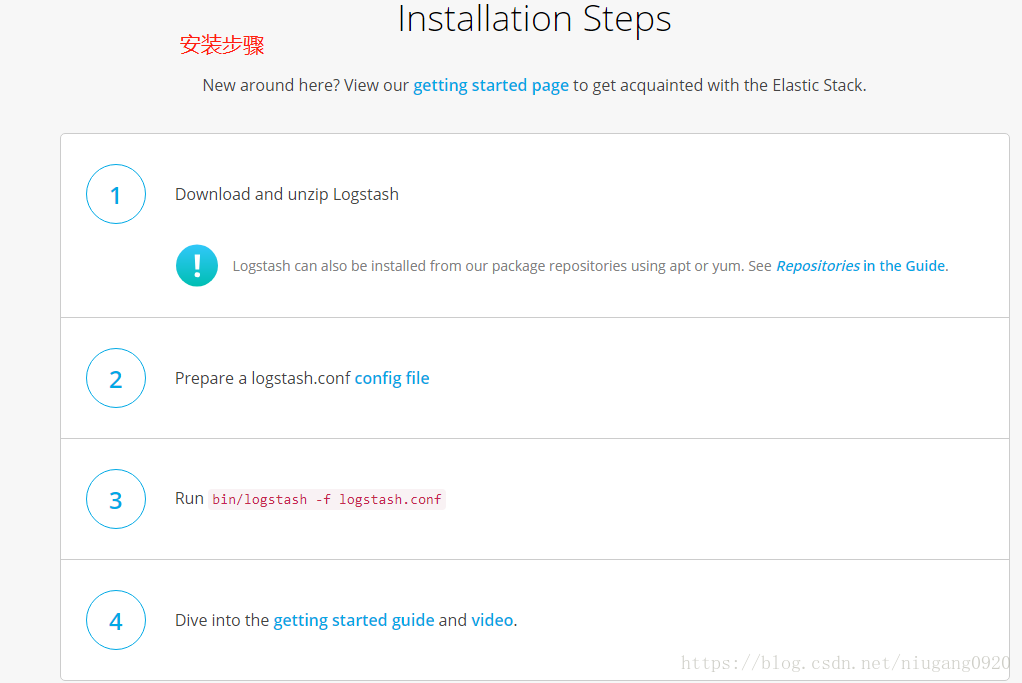Open the getting started page link

tap(491, 85)
